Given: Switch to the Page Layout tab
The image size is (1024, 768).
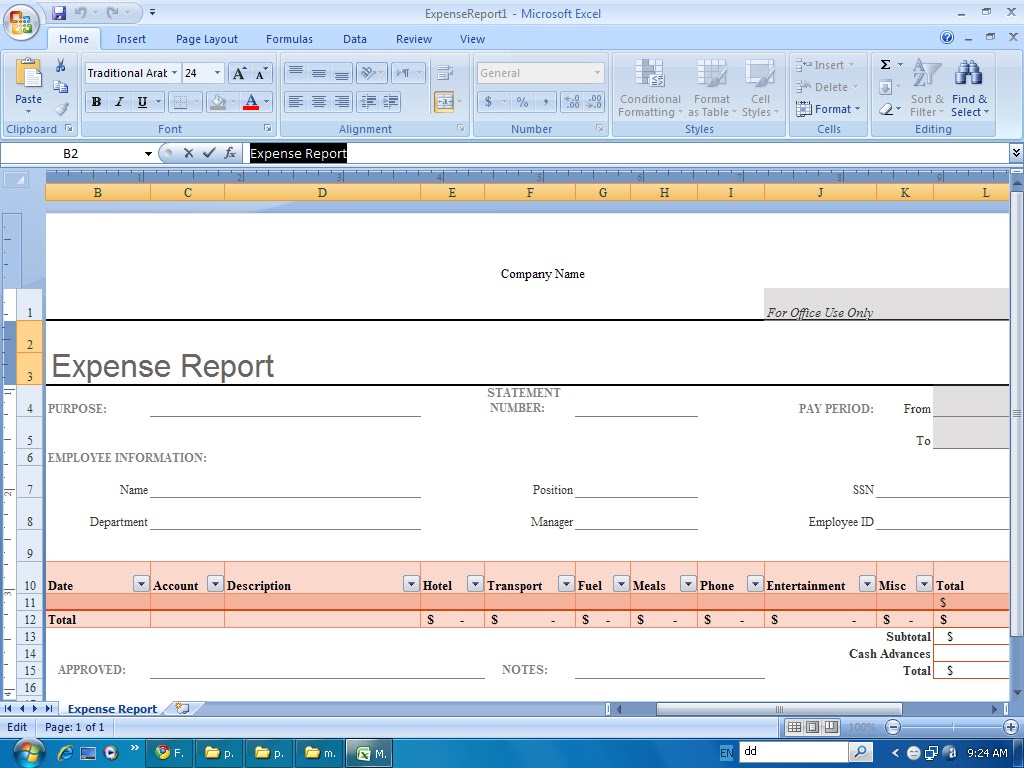Looking at the screenshot, I should click(206, 39).
